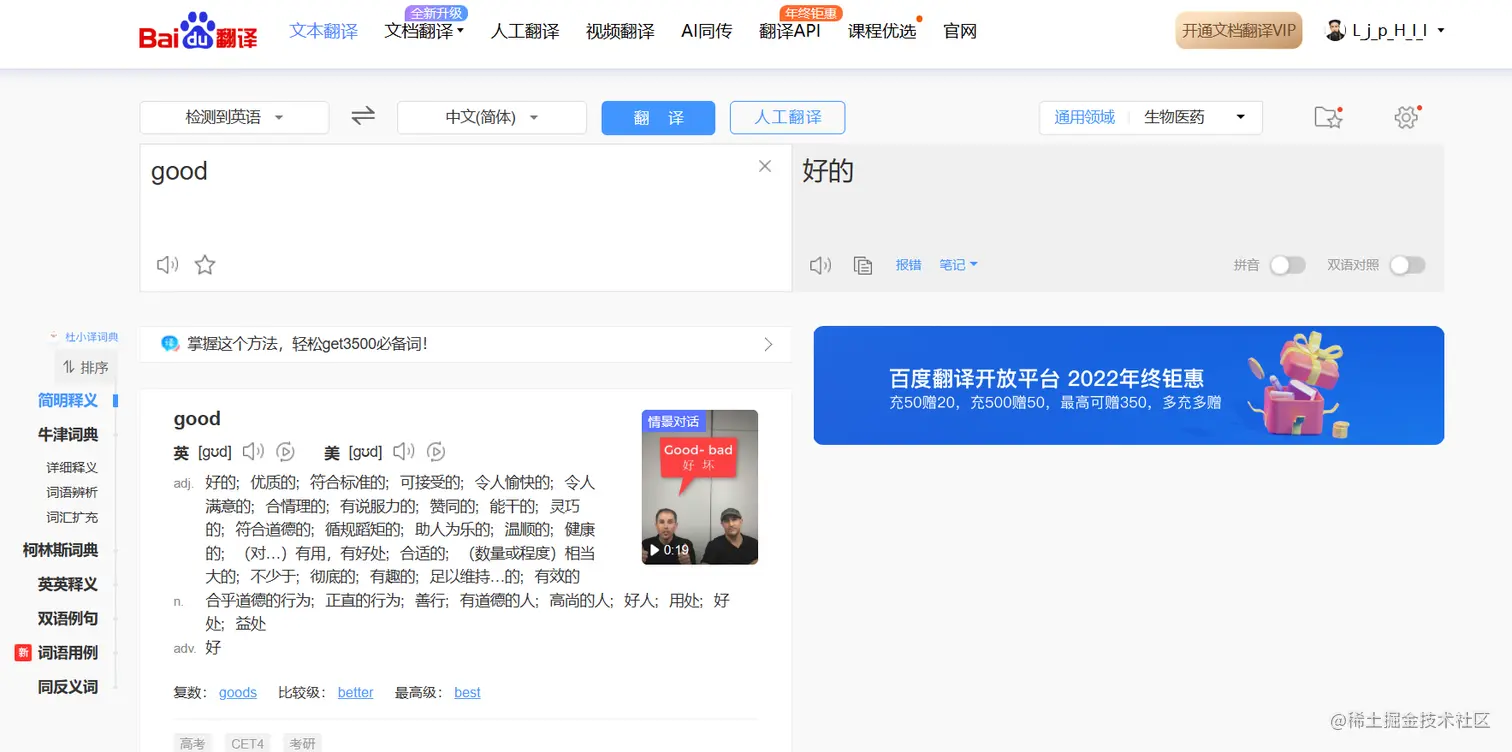Expand the 文档翻译 menu

point(424,31)
